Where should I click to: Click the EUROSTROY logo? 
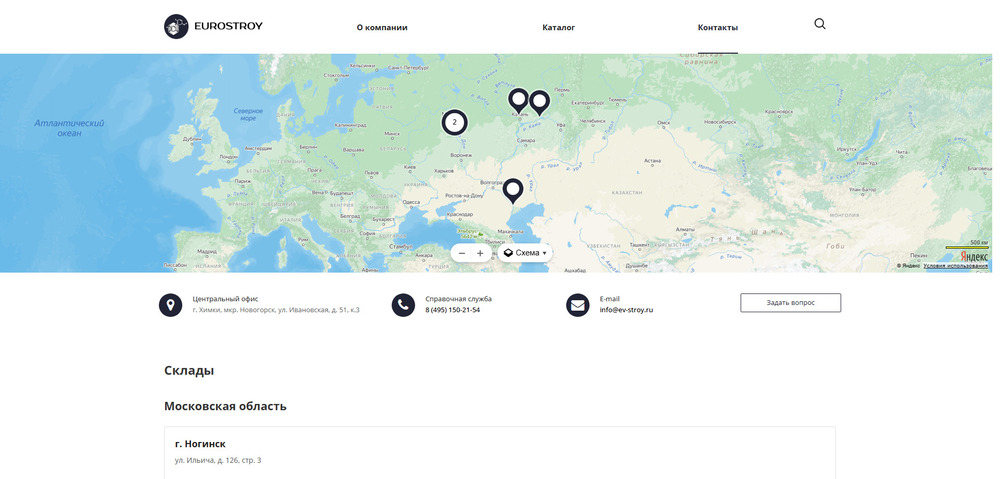click(x=213, y=27)
